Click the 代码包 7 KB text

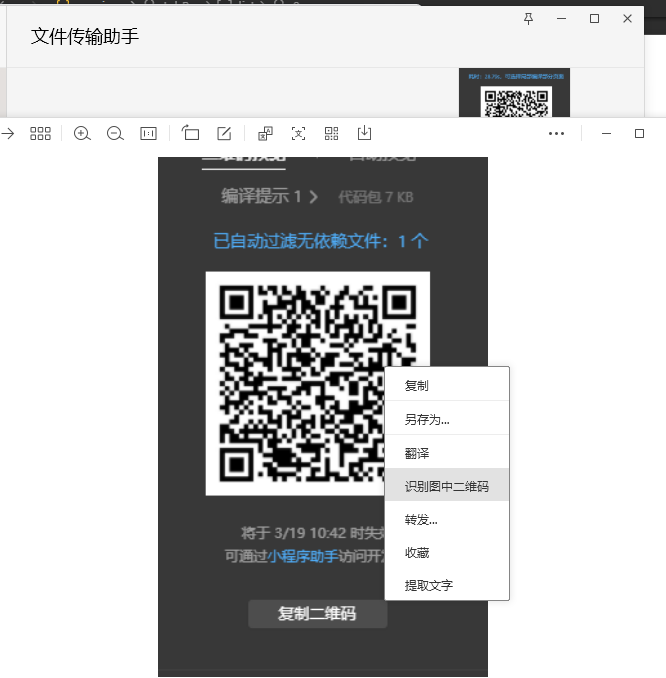tap(375, 197)
